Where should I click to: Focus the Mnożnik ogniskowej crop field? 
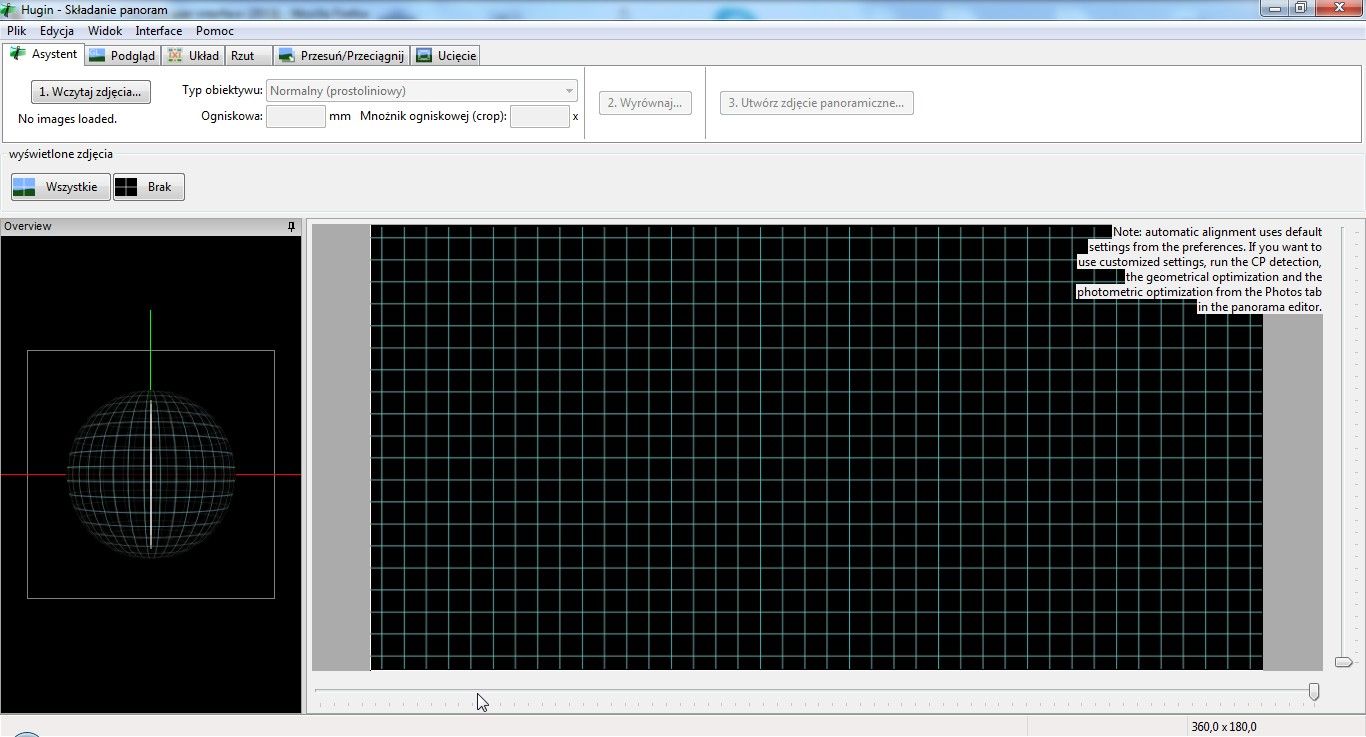coord(540,116)
